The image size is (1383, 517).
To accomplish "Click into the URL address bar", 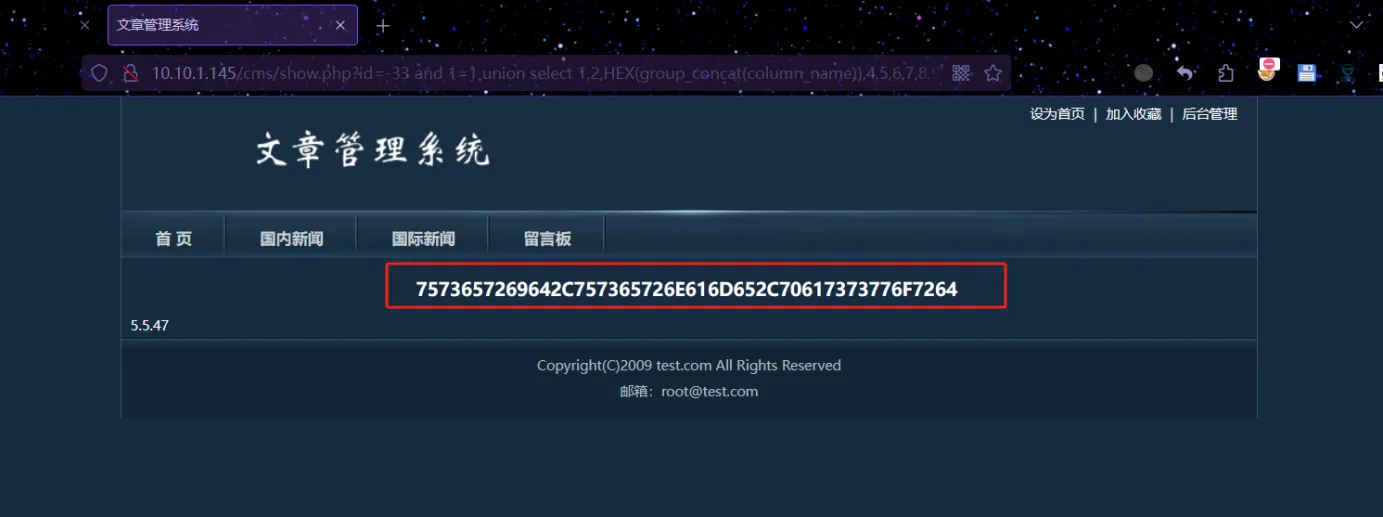I will (545, 73).
